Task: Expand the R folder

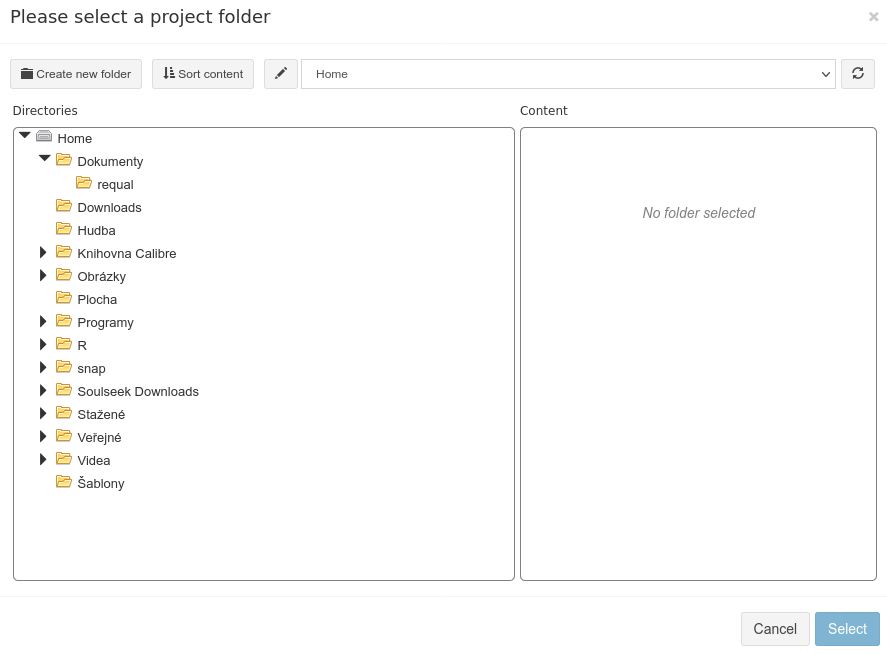Action: pyautogui.click(x=43, y=344)
